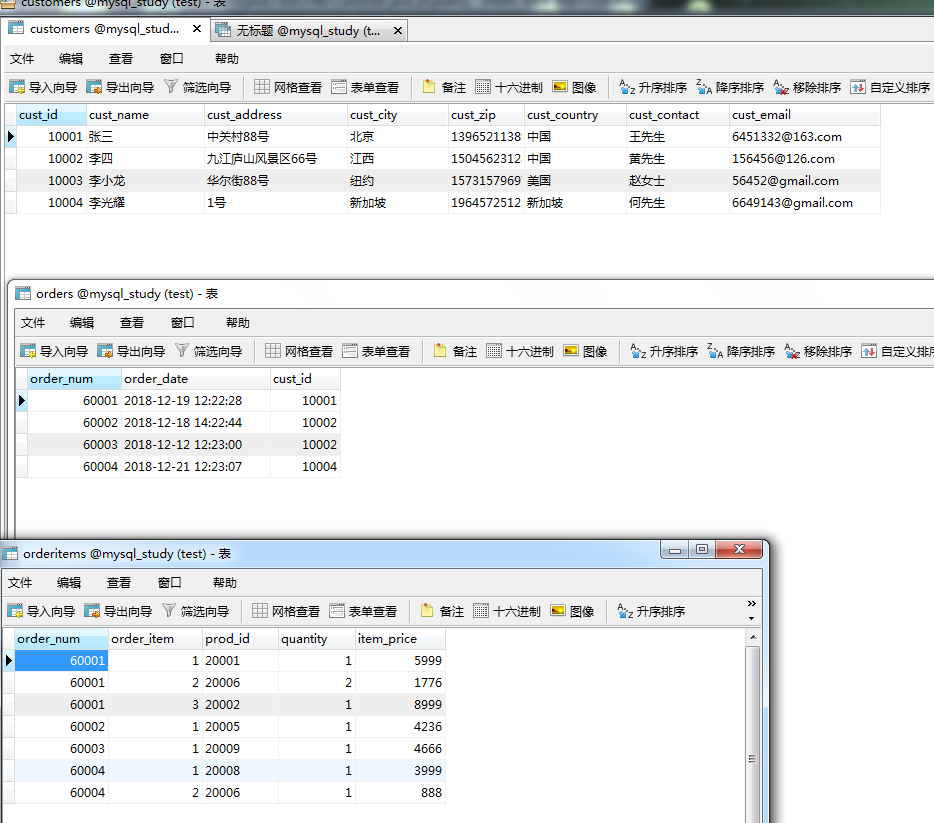The width and height of the screenshot is (934, 823).
Task: Click Export Wizard icon in customers toolbar
Action: tap(119, 88)
